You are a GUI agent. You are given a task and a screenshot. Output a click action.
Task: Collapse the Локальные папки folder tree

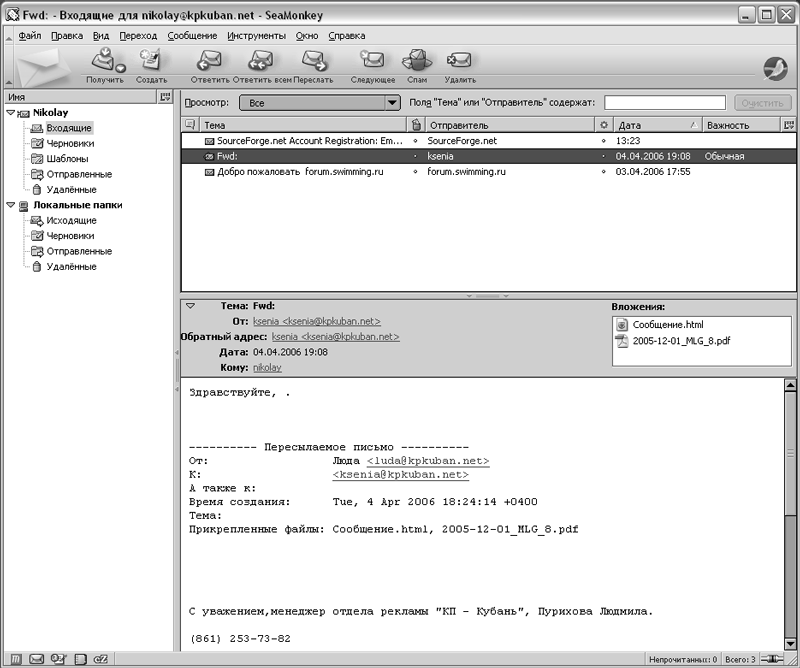10,205
